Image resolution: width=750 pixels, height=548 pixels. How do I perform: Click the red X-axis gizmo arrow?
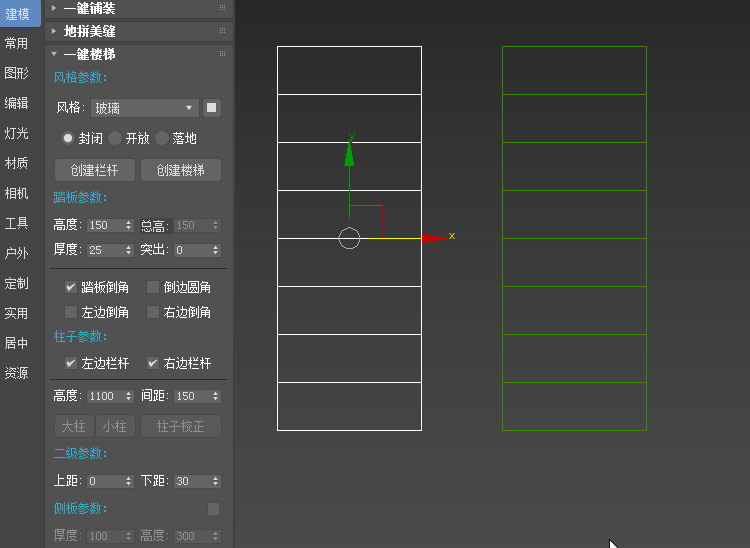pyautogui.click(x=434, y=238)
